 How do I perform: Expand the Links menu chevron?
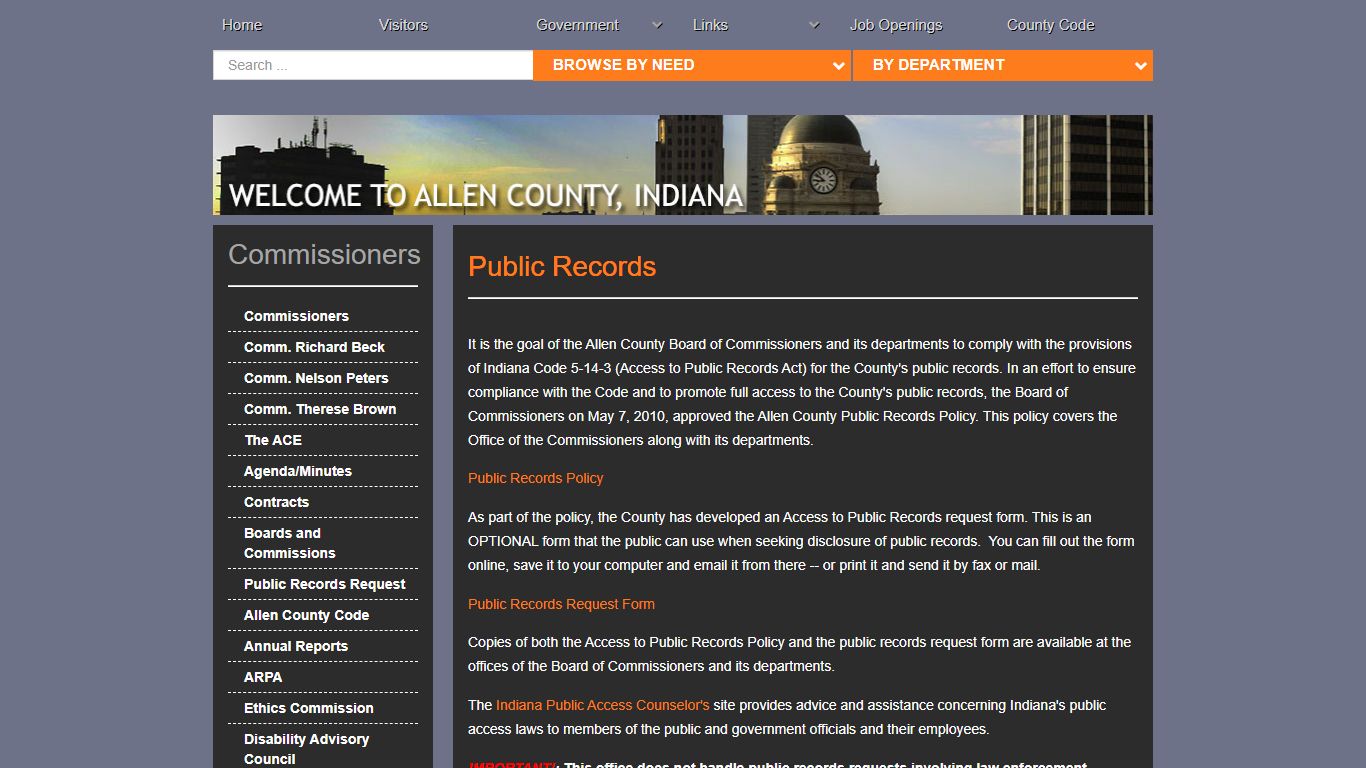(x=814, y=25)
